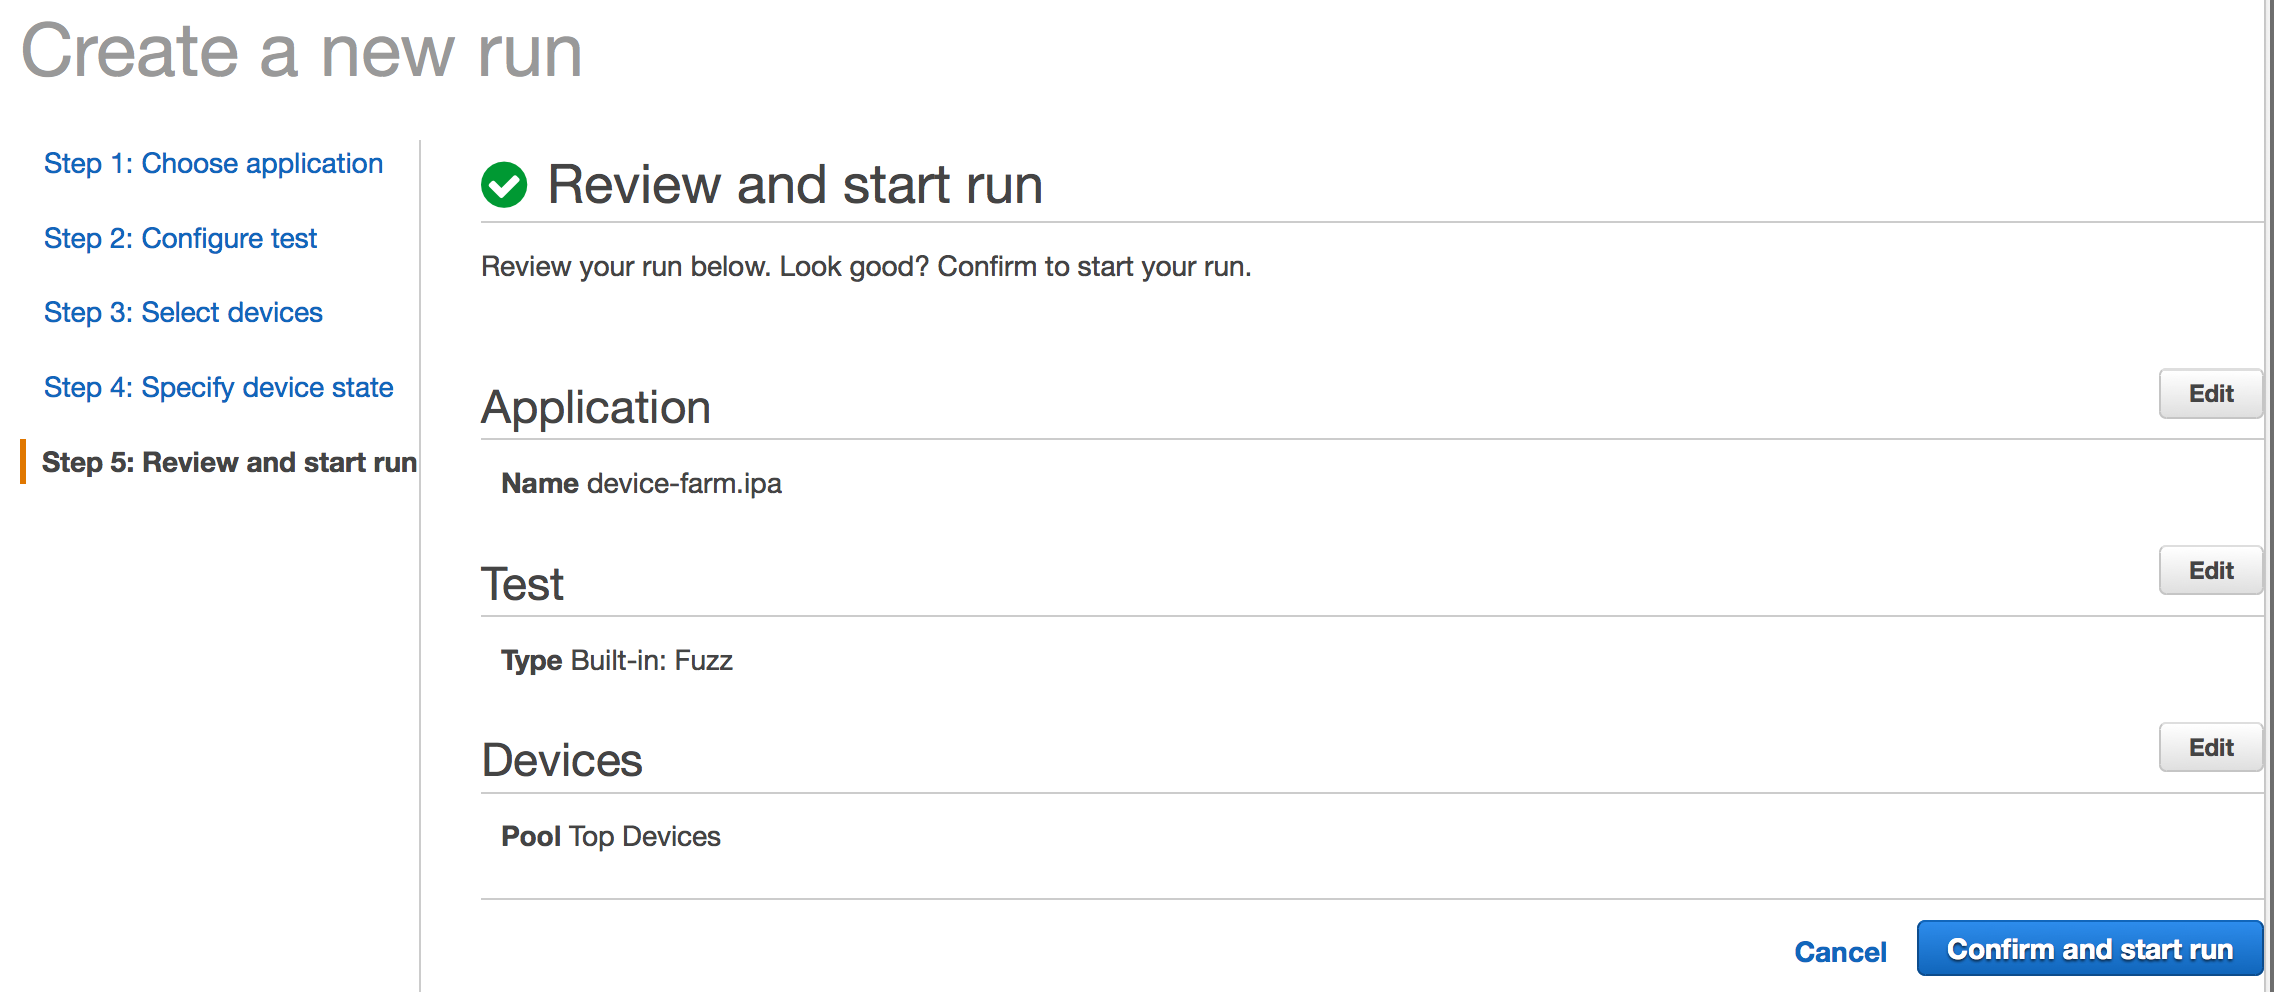Click the Application section heading
The width and height of the screenshot is (2274, 992).
tap(596, 408)
